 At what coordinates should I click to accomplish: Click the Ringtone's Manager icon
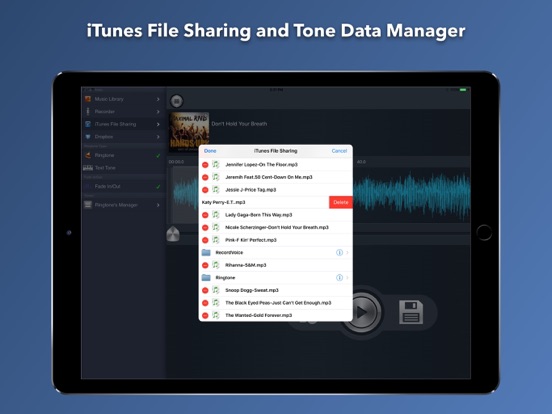coord(88,205)
